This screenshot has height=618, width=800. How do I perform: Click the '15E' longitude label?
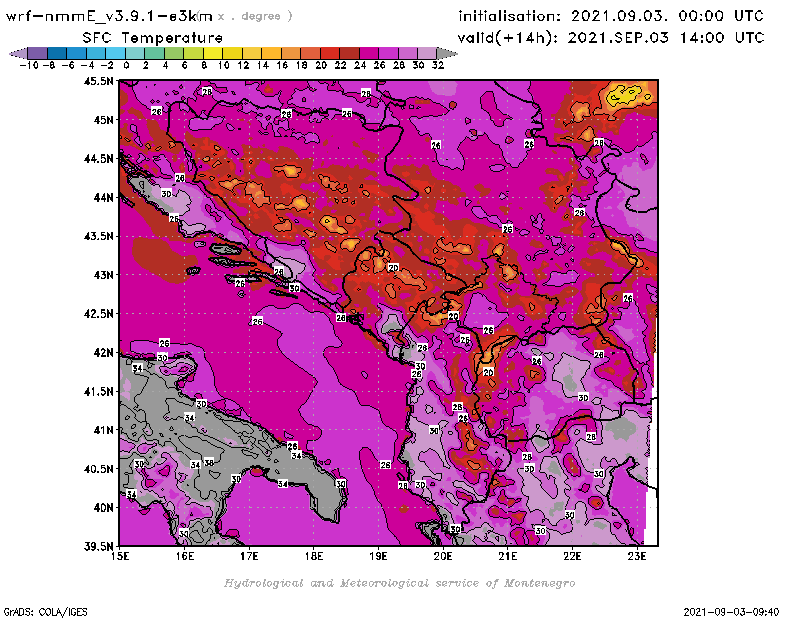(120, 556)
